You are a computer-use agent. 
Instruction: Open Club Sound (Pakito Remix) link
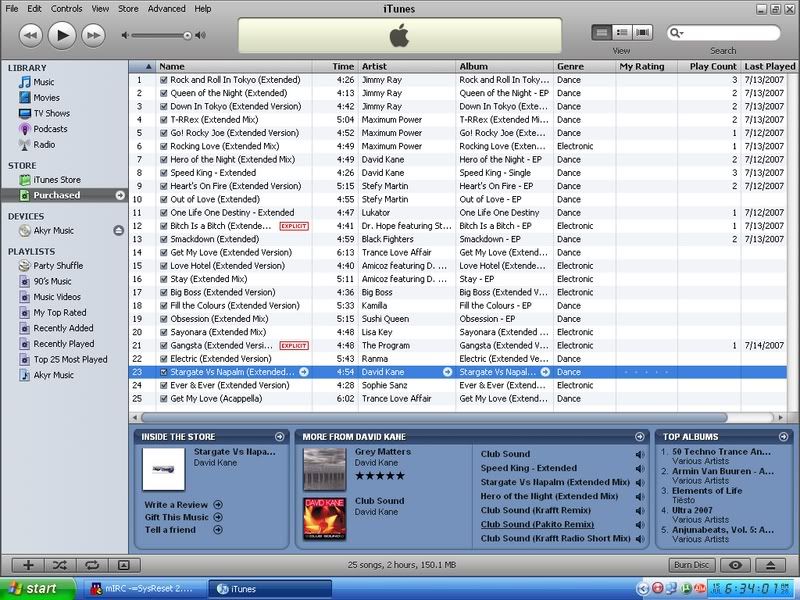pyautogui.click(x=537, y=524)
